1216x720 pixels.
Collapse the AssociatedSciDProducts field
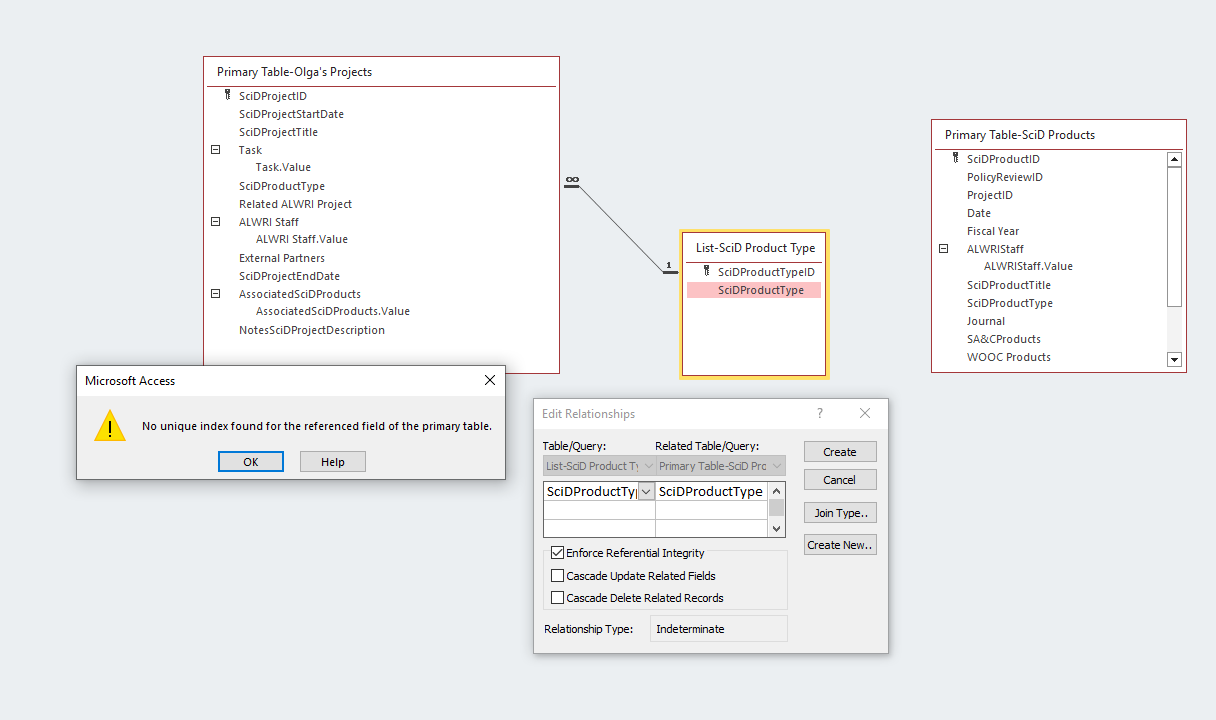click(215, 294)
